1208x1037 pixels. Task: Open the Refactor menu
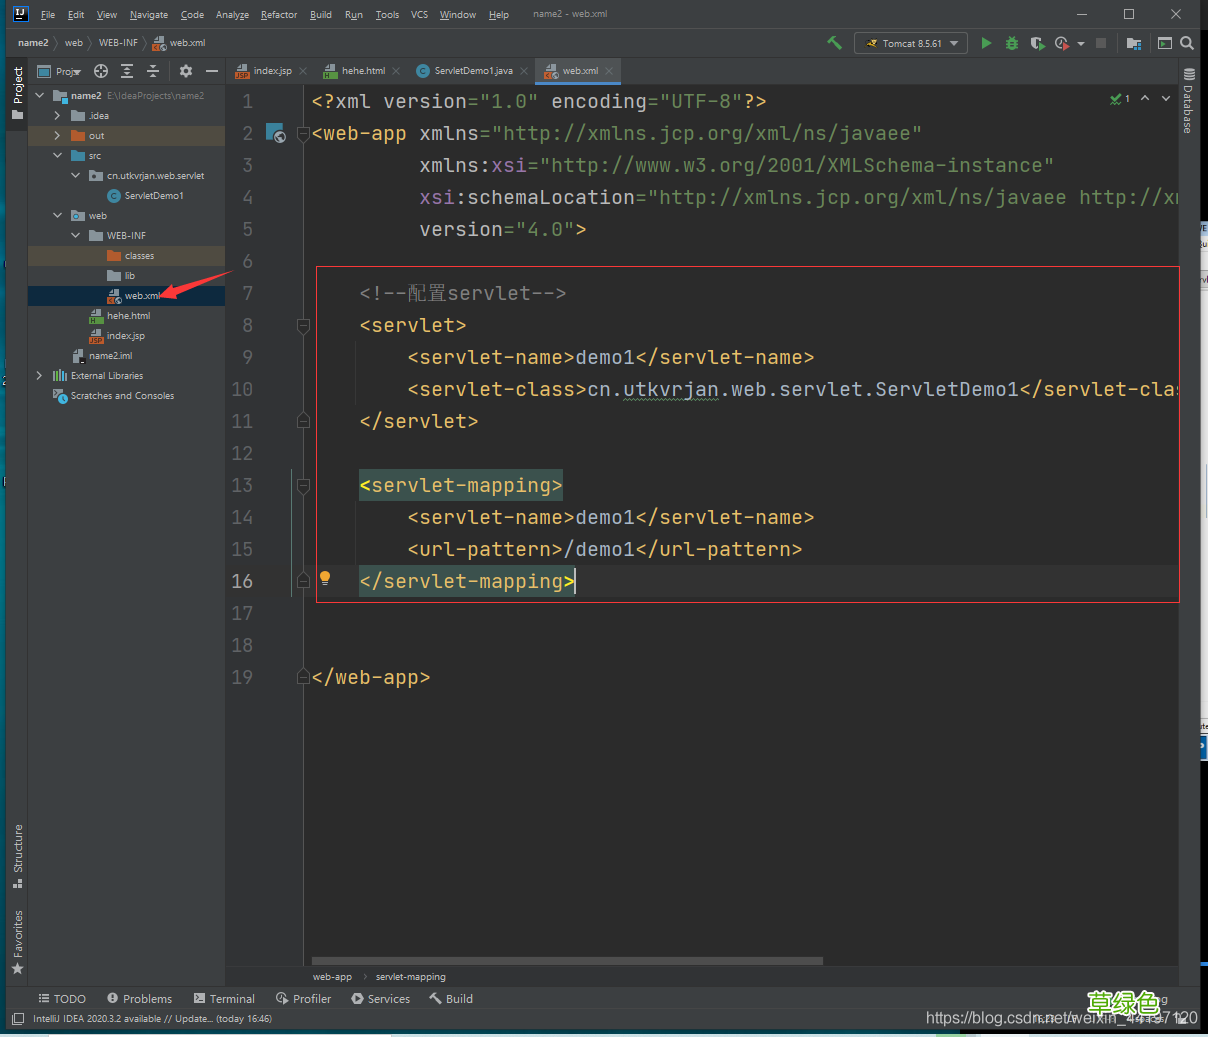(x=278, y=15)
